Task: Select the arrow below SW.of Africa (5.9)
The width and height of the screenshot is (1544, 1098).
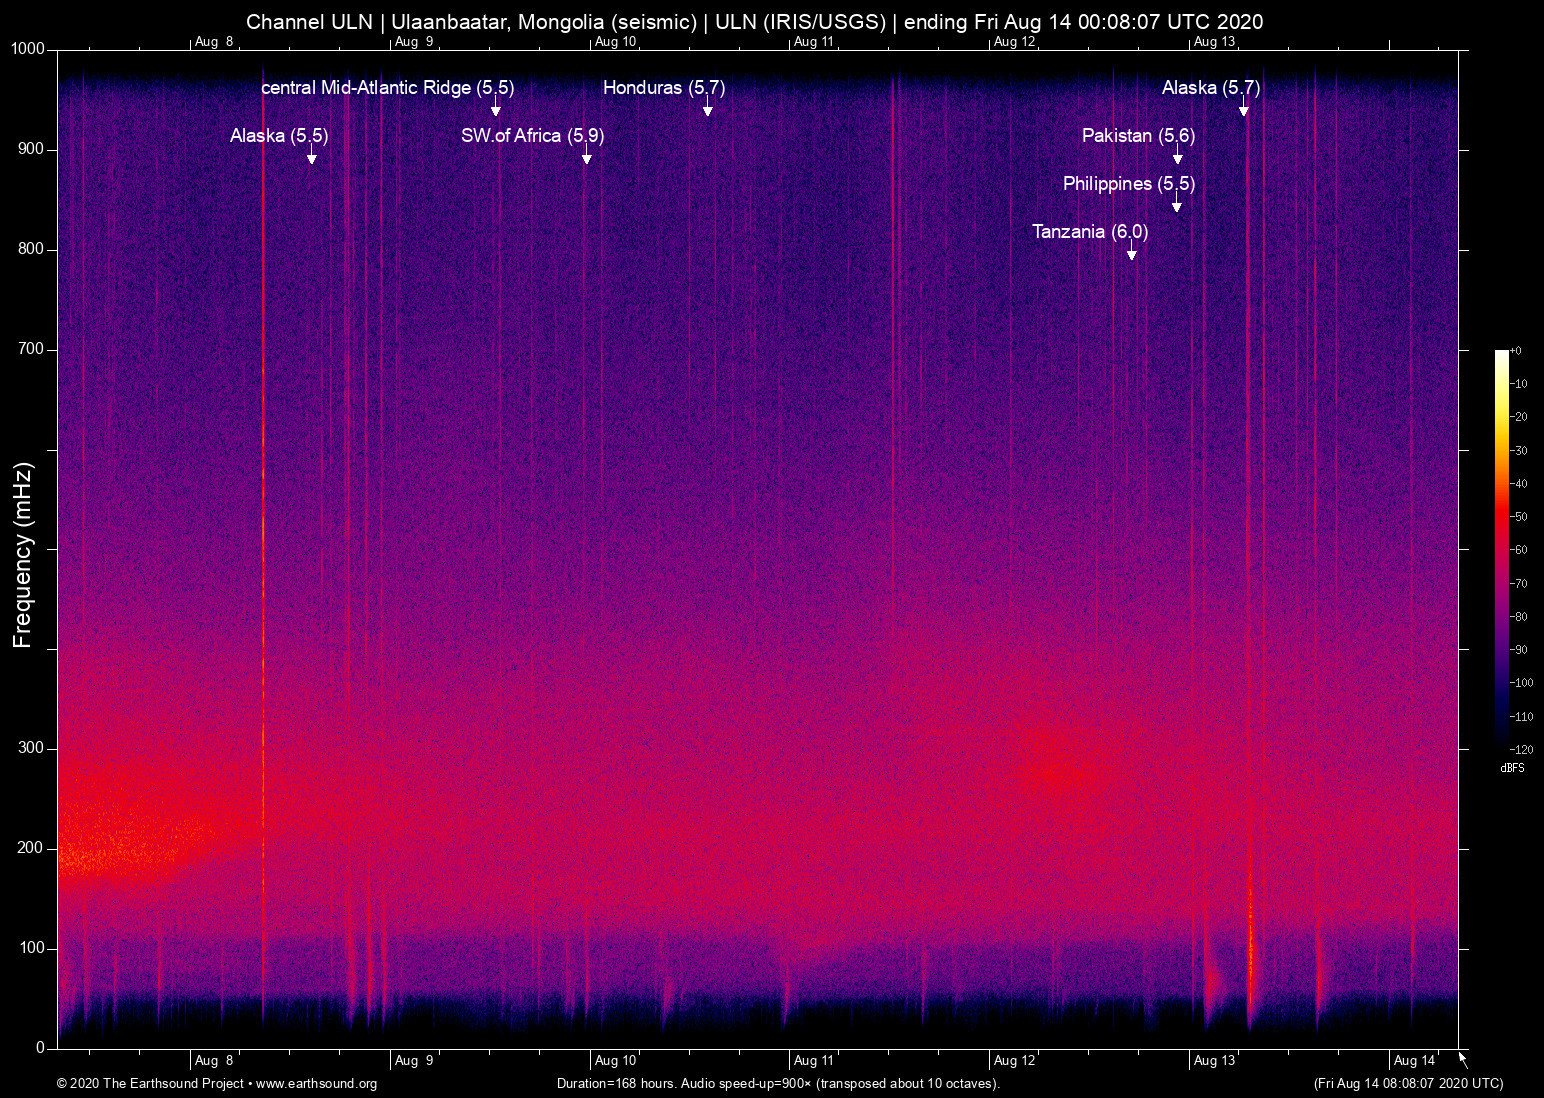Action: pos(586,156)
